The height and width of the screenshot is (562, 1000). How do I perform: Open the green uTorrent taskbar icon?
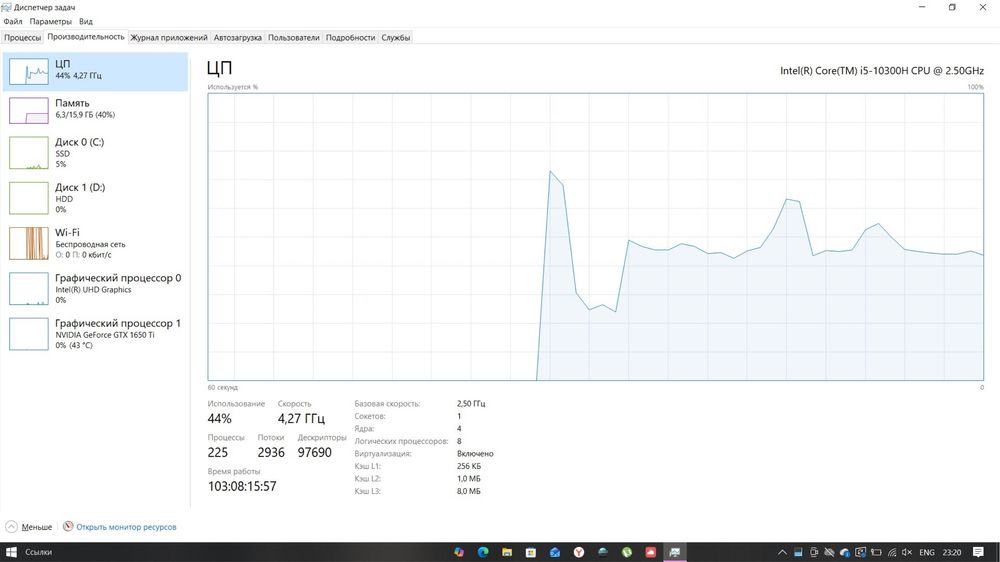(x=627, y=552)
